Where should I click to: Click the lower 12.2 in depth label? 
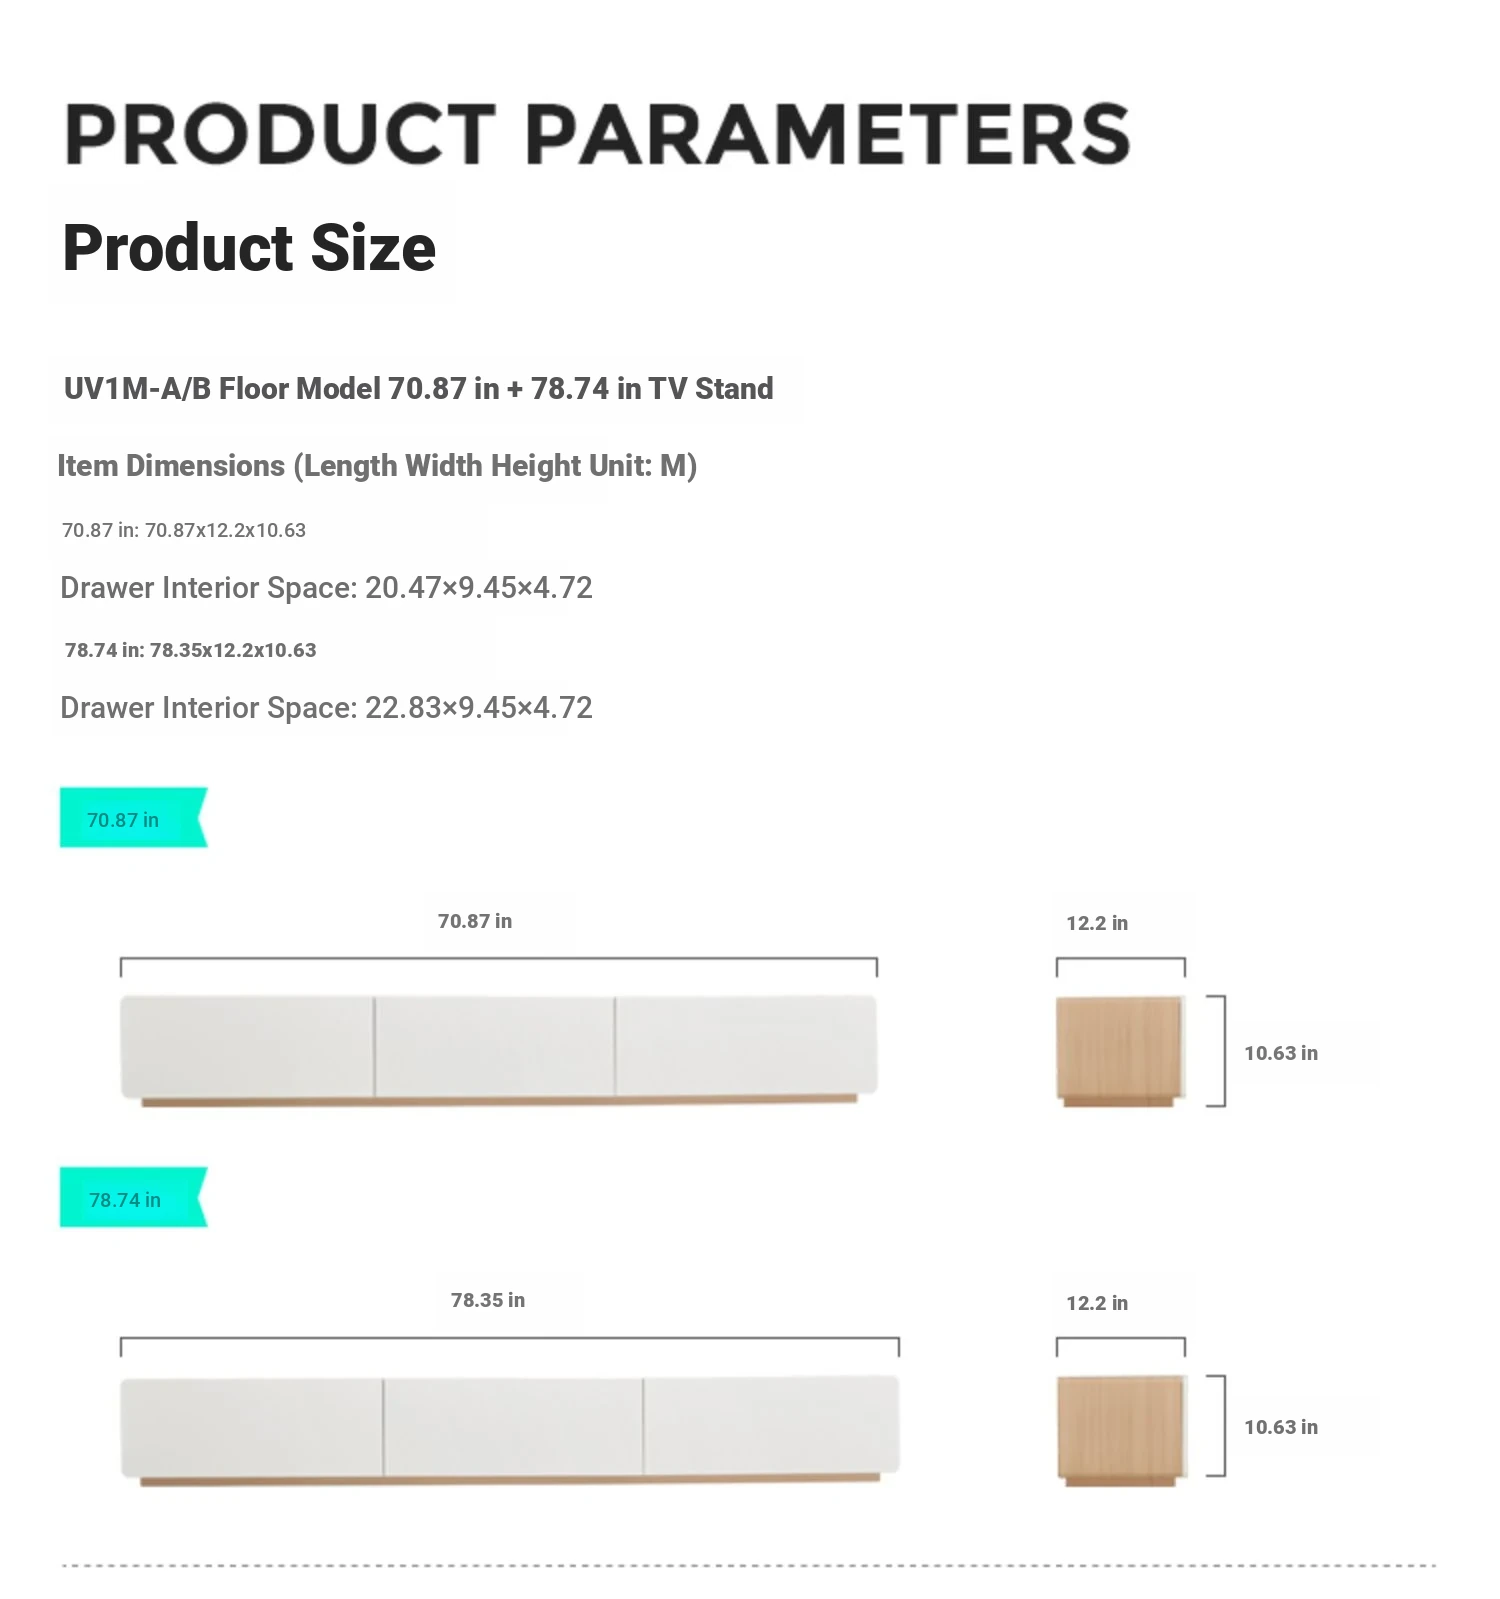(x=1097, y=1303)
